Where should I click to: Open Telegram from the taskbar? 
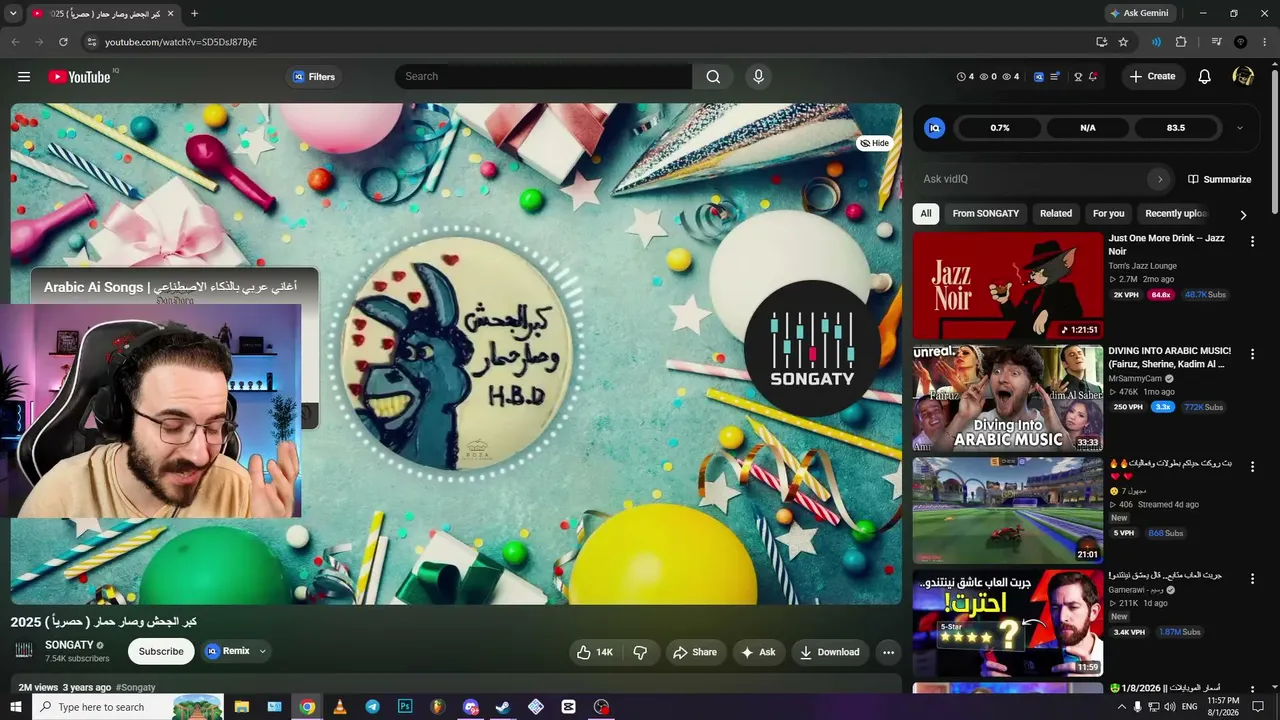(372, 707)
